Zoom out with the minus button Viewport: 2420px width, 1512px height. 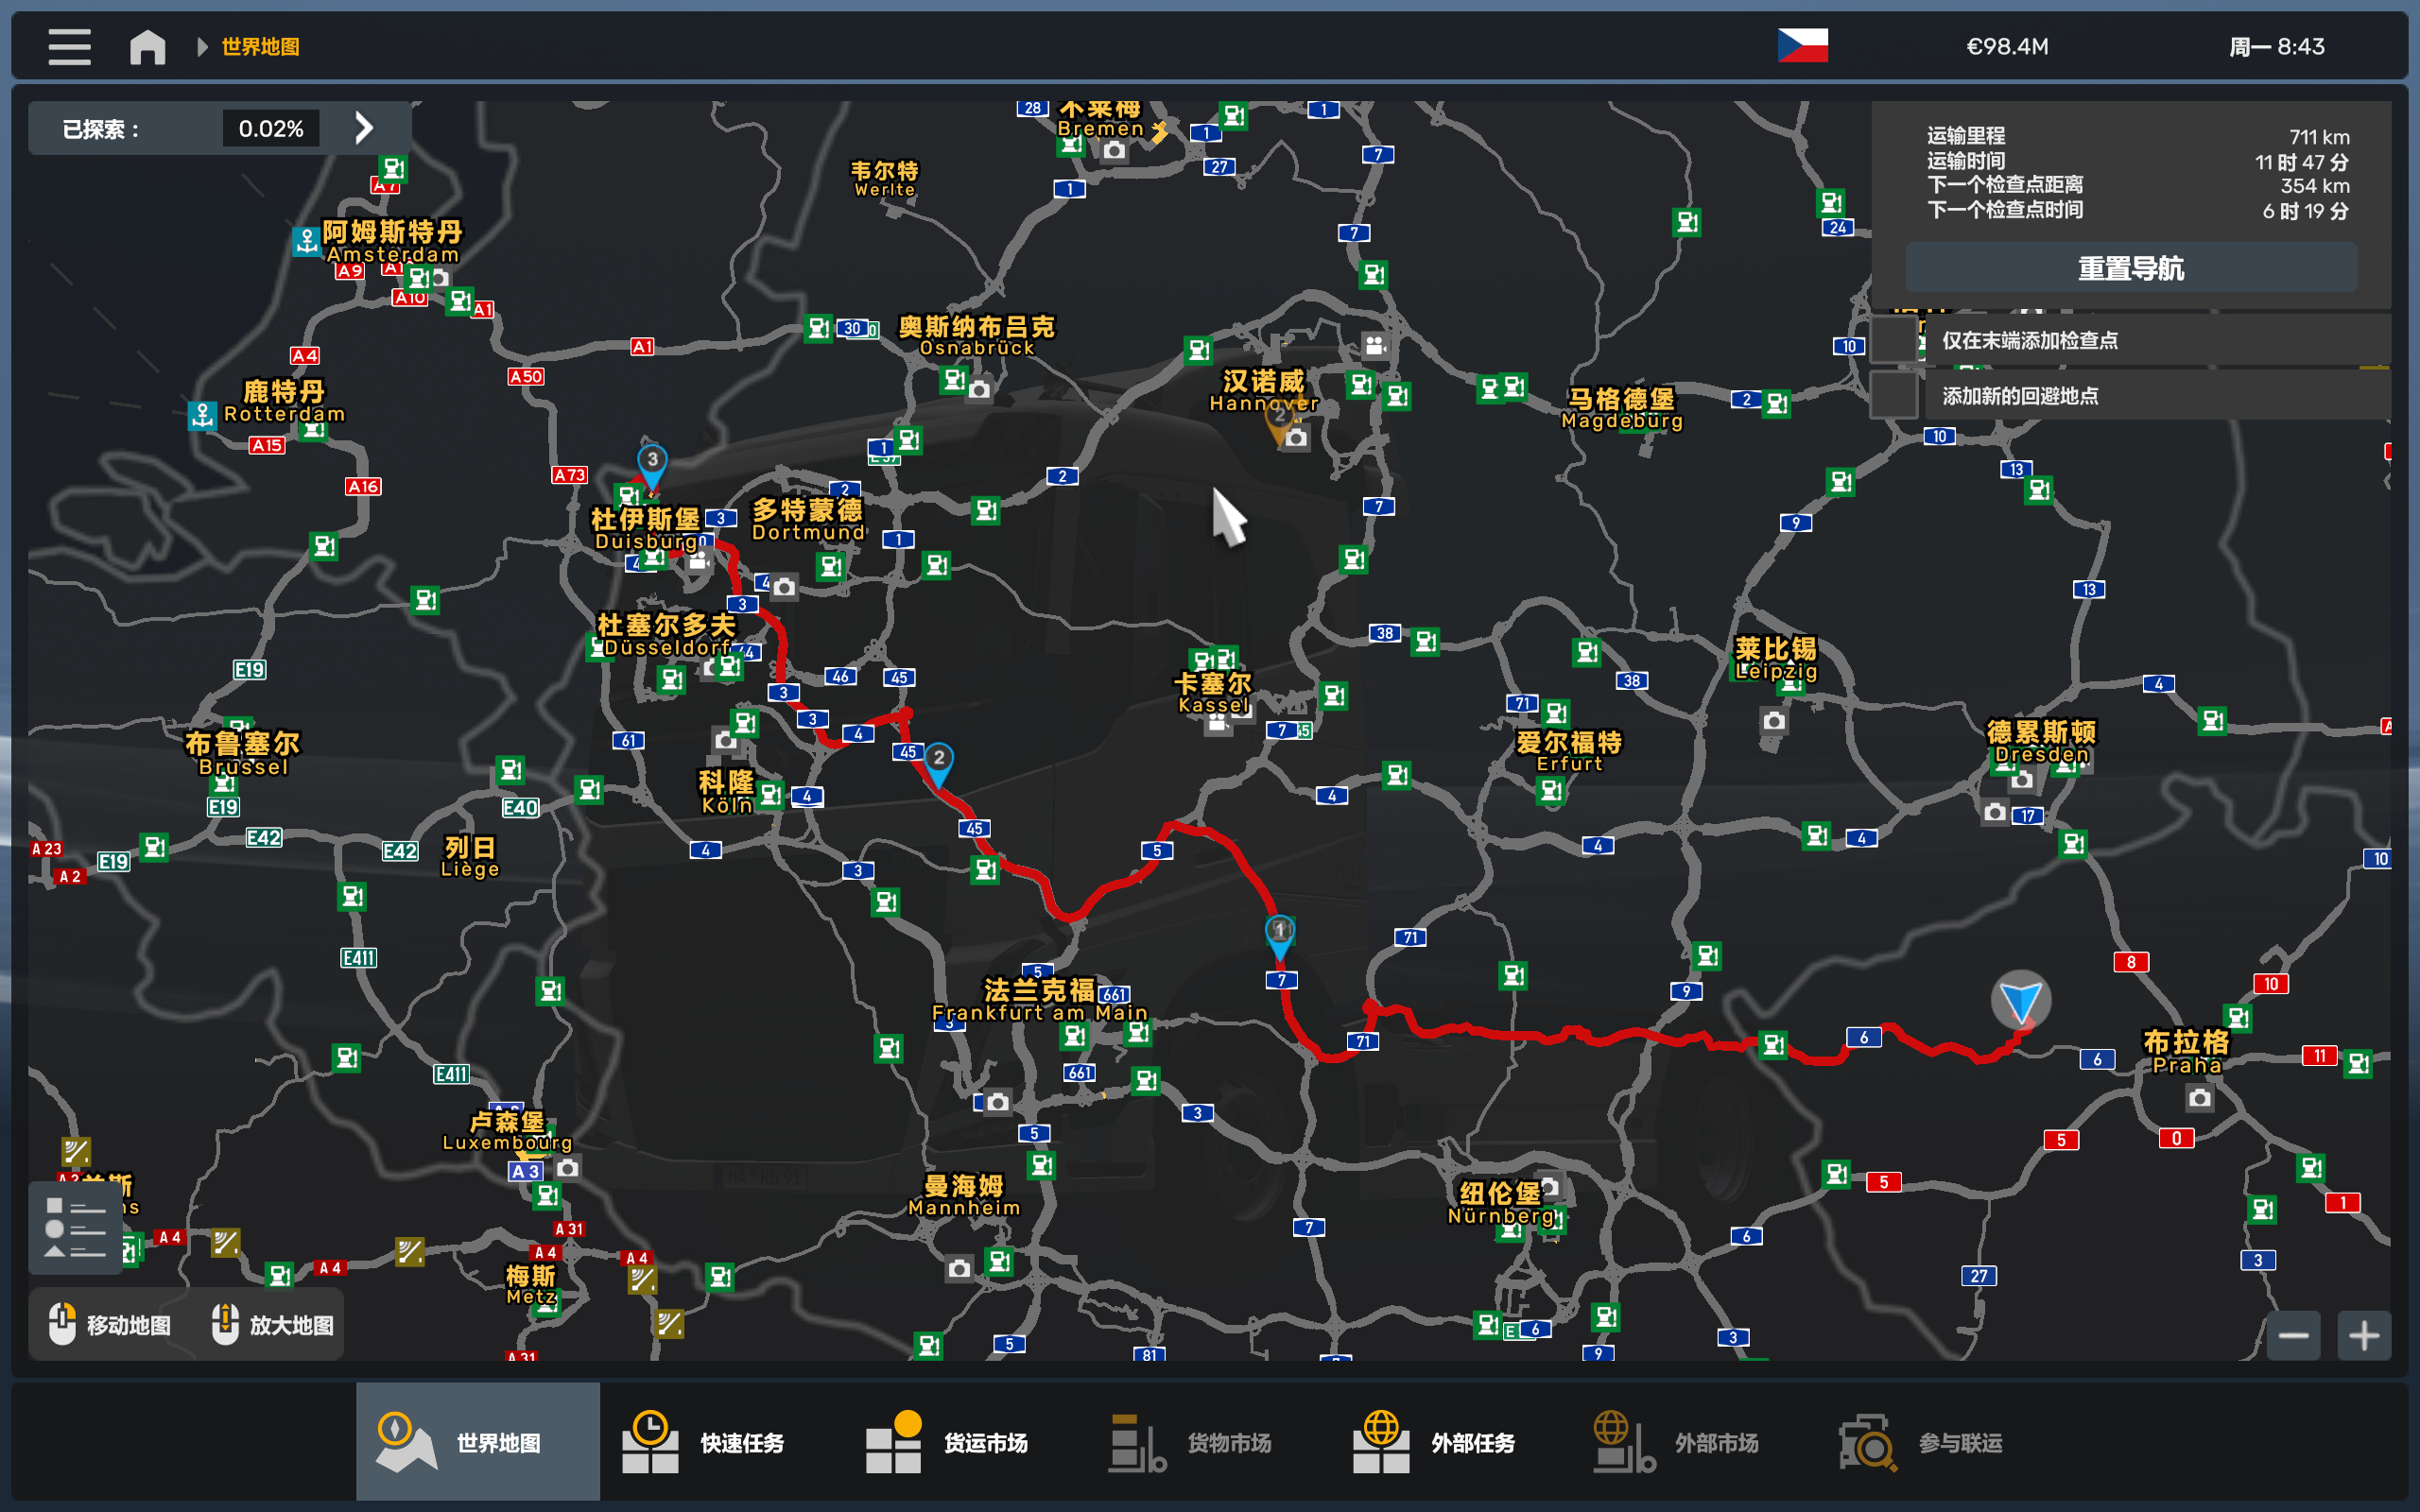(2293, 1335)
